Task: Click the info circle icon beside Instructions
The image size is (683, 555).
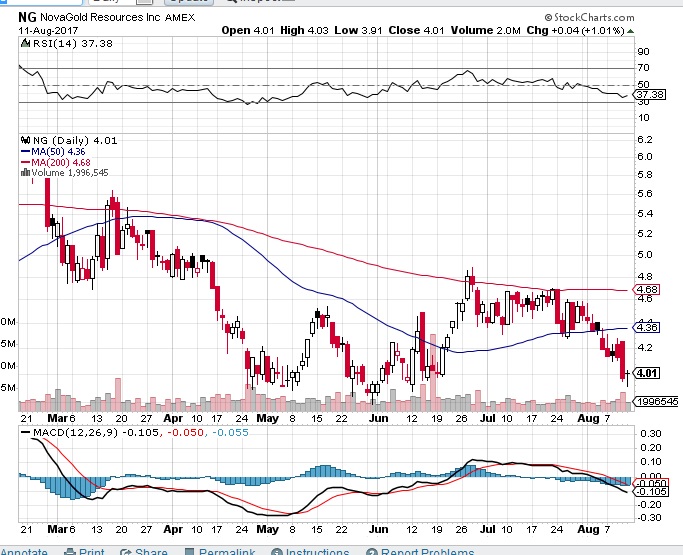Action: (x=277, y=552)
